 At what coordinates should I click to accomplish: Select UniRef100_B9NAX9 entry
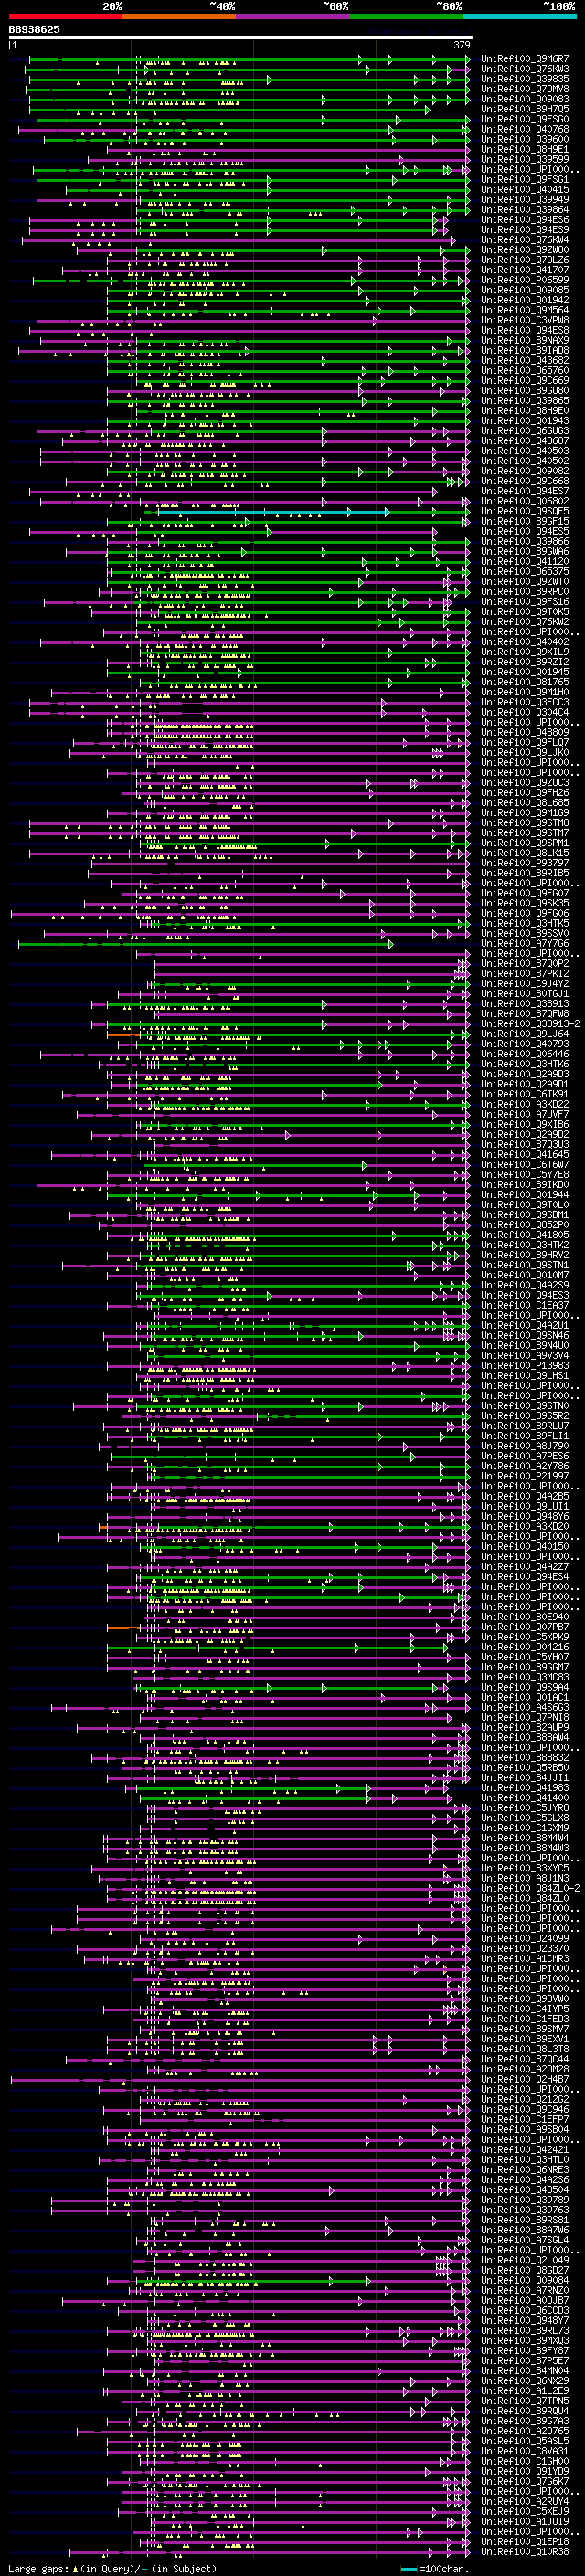point(525,340)
